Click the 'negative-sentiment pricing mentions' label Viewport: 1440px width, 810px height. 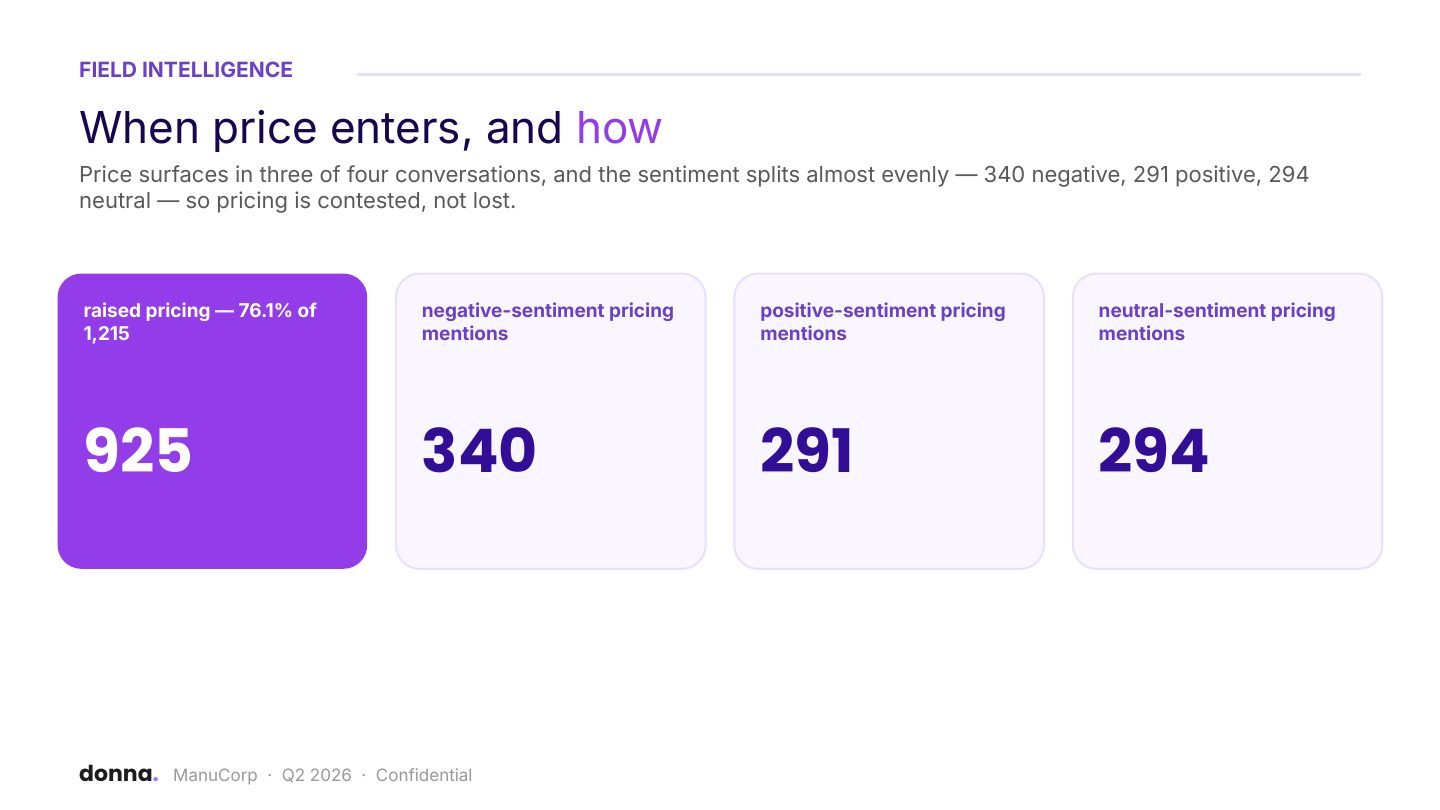pyautogui.click(x=548, y=322)
